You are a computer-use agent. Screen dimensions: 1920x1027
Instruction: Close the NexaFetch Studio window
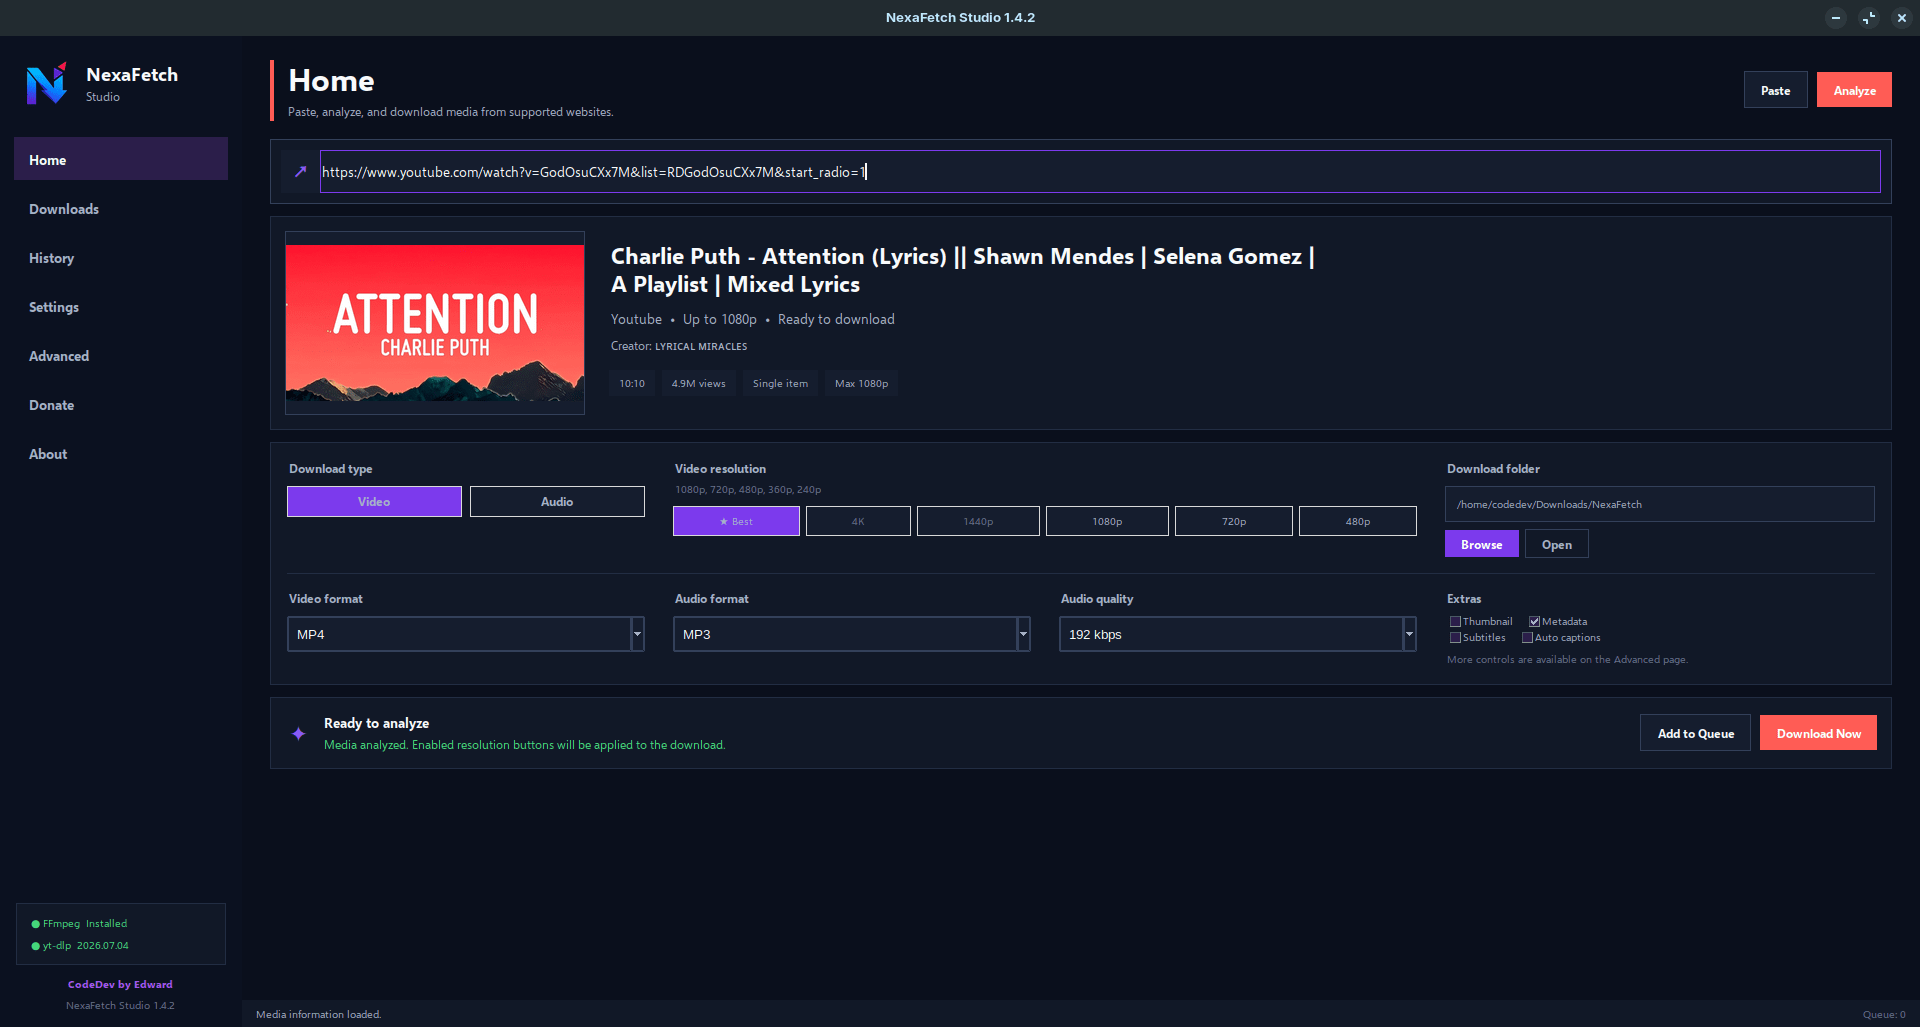tap(1902, 18)
